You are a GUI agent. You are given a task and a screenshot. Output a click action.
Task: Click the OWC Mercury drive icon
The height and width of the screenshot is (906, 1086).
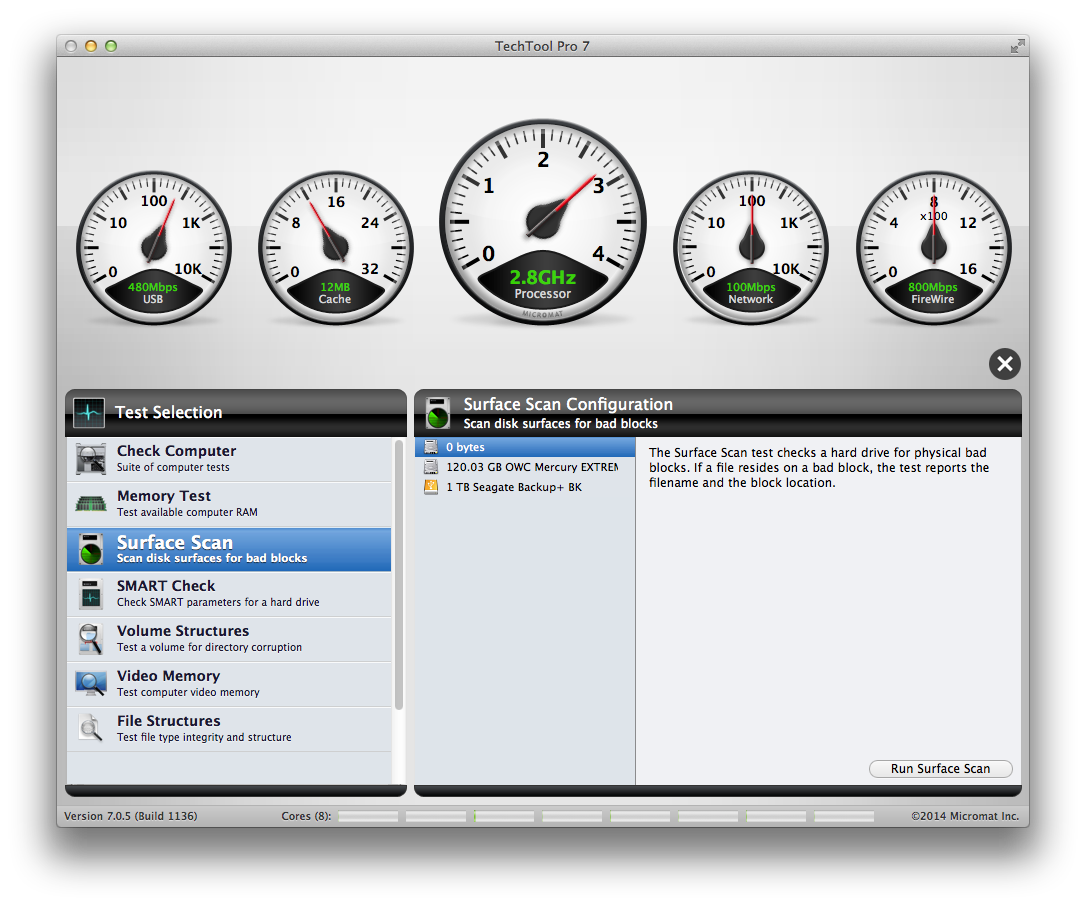[431, 467]
